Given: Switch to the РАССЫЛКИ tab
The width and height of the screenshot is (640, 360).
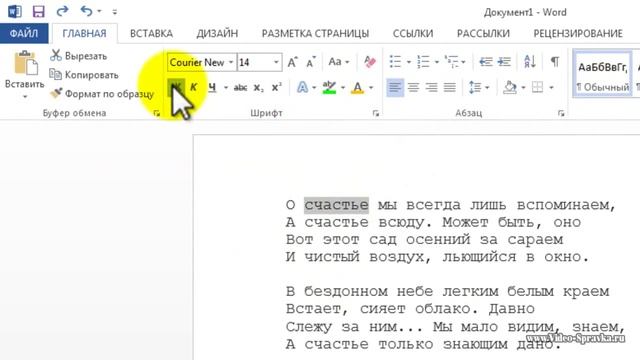Looking at the screenshot, I should tap(483, 33).
